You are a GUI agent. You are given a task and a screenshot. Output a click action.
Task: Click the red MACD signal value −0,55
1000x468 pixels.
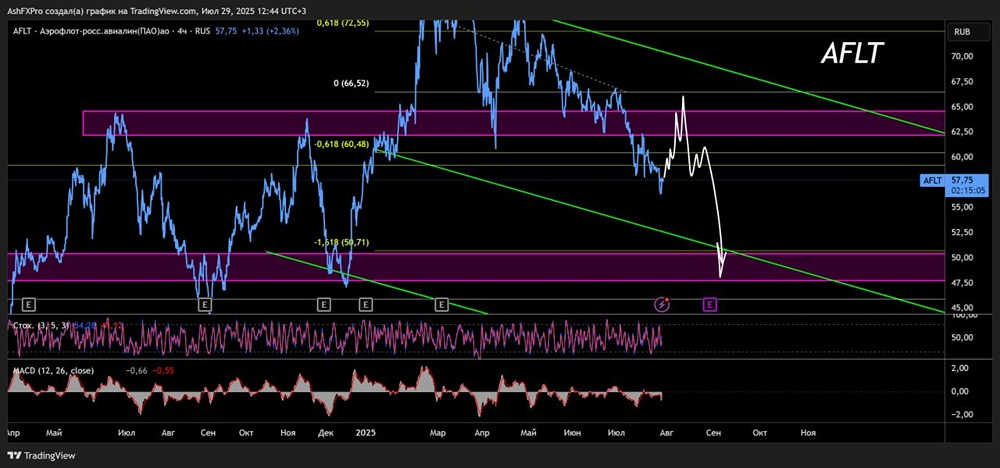click(164, 370)
